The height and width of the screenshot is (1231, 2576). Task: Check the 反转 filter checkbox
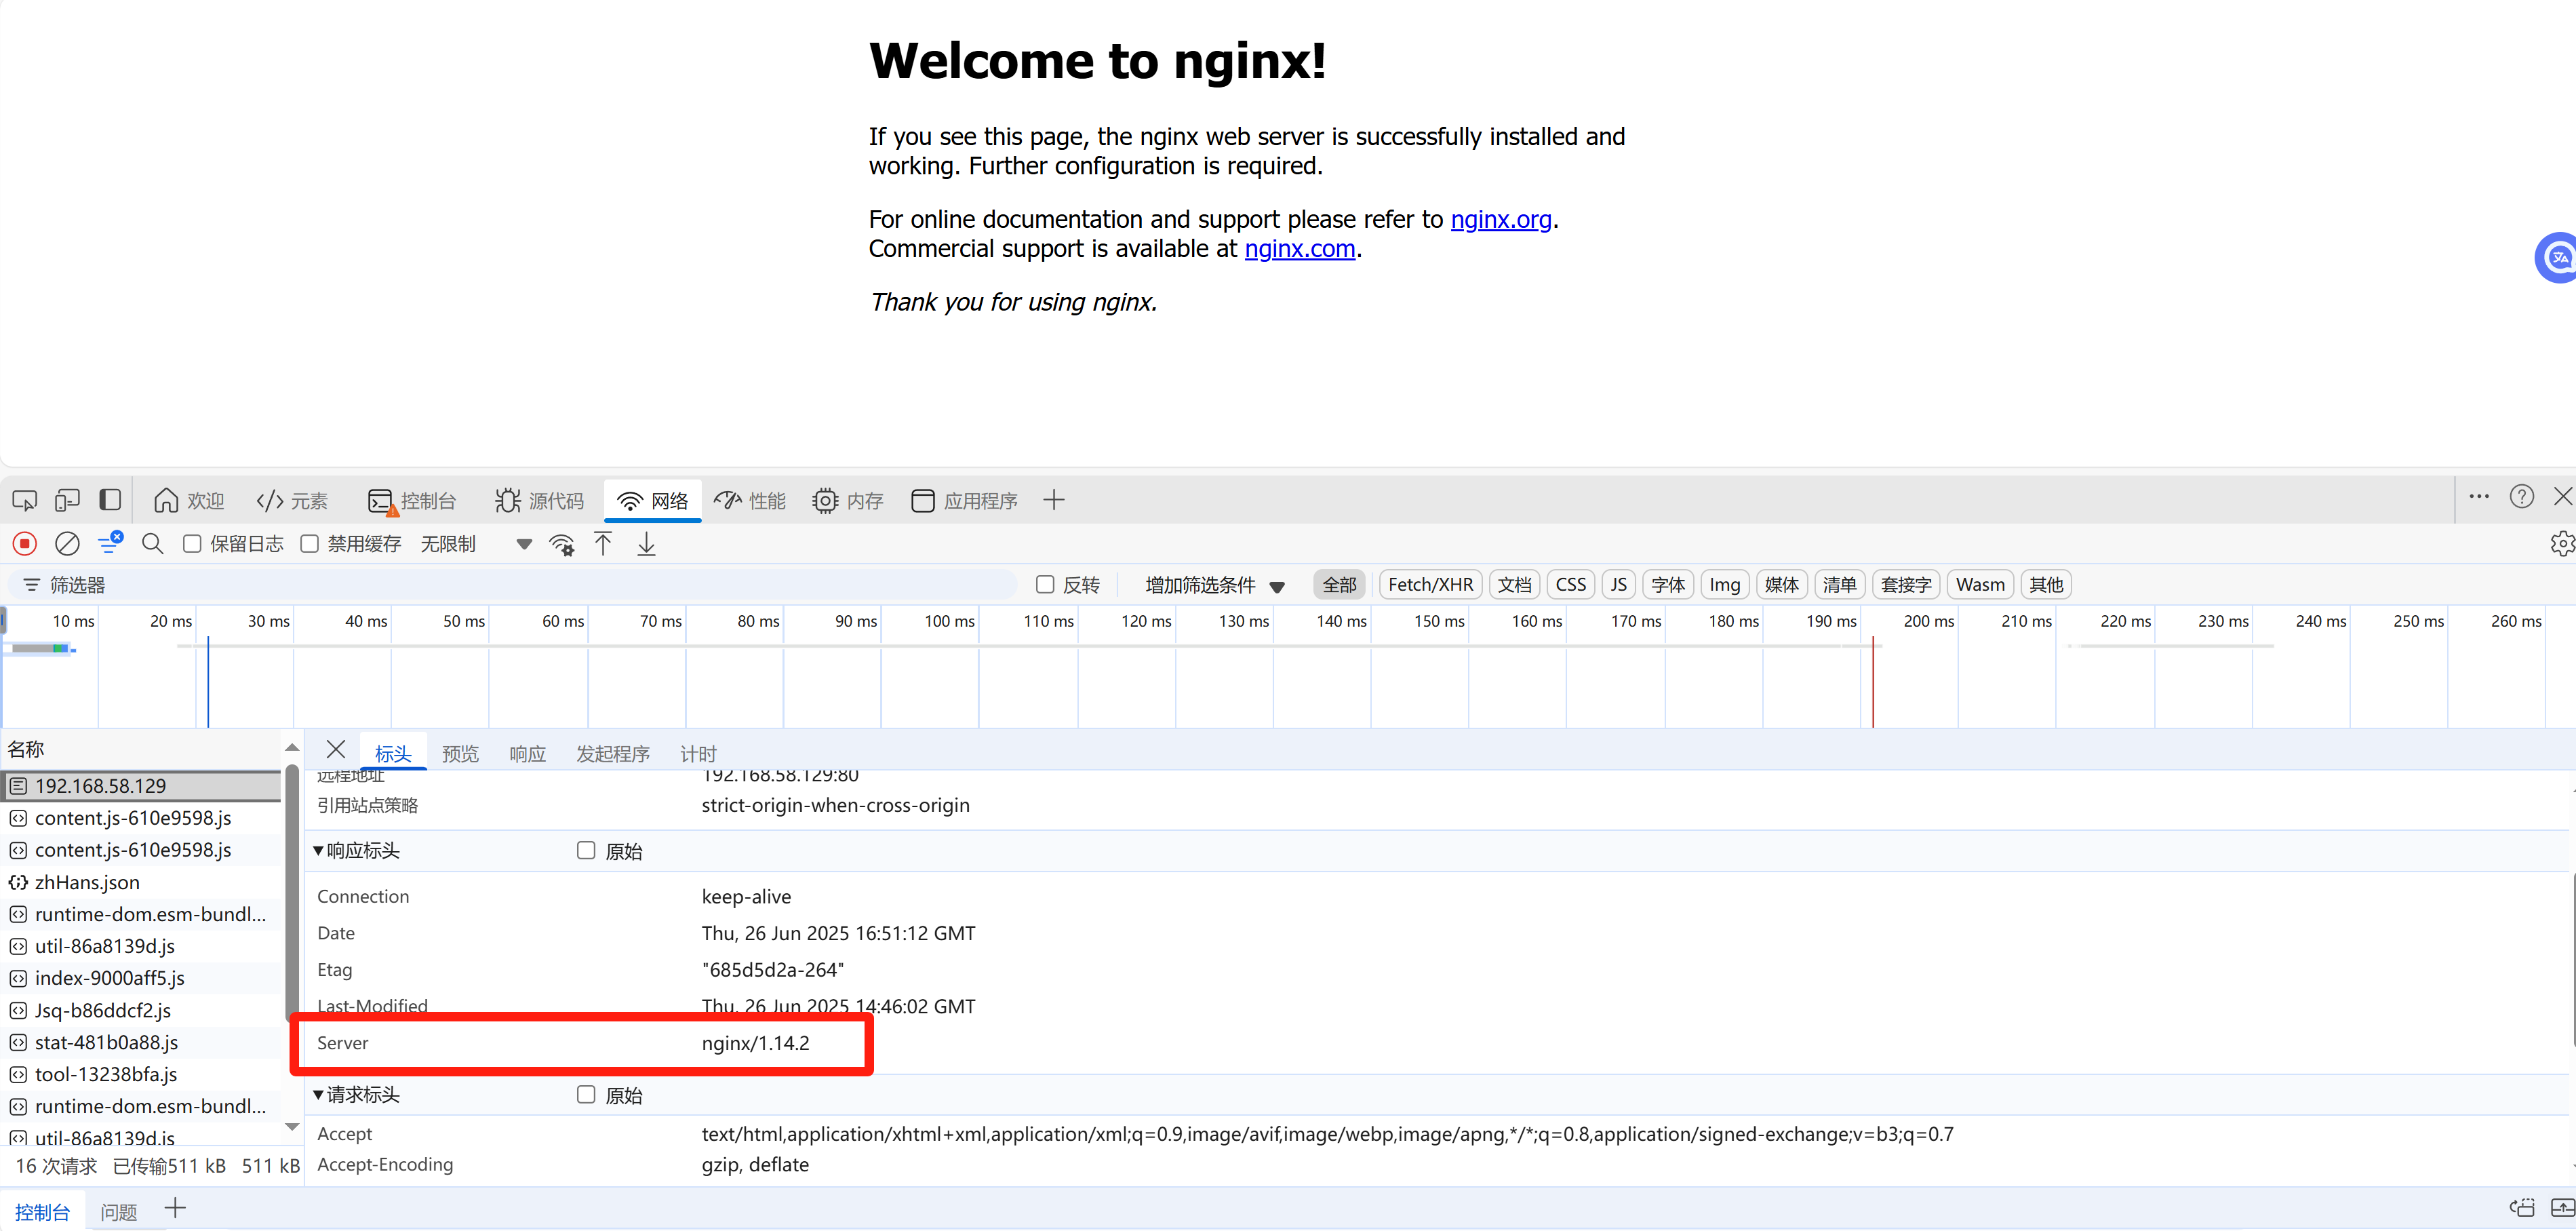click(x=1045, y=584)
